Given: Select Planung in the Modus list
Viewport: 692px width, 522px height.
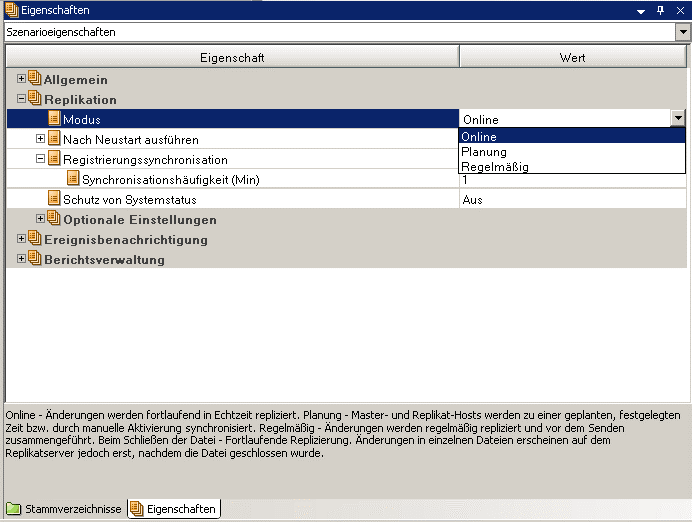Looking at the screenshot, I should click(x=484, y=152).
